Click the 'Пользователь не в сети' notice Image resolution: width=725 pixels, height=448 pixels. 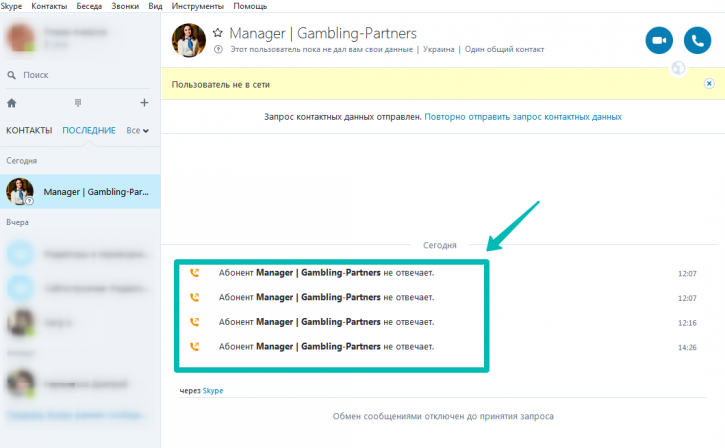pos(221,85)
